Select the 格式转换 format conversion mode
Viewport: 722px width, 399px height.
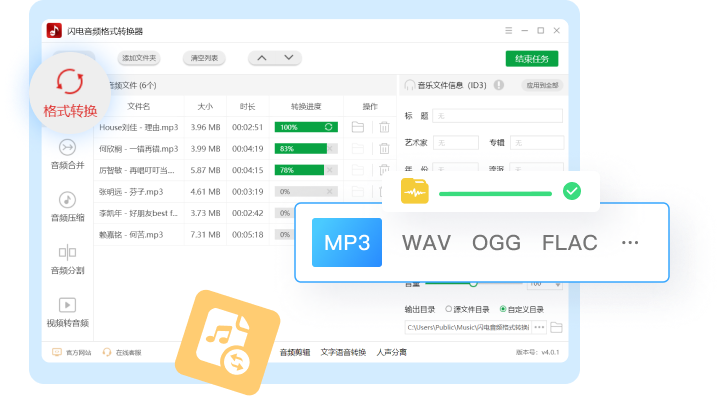point(70,93)
